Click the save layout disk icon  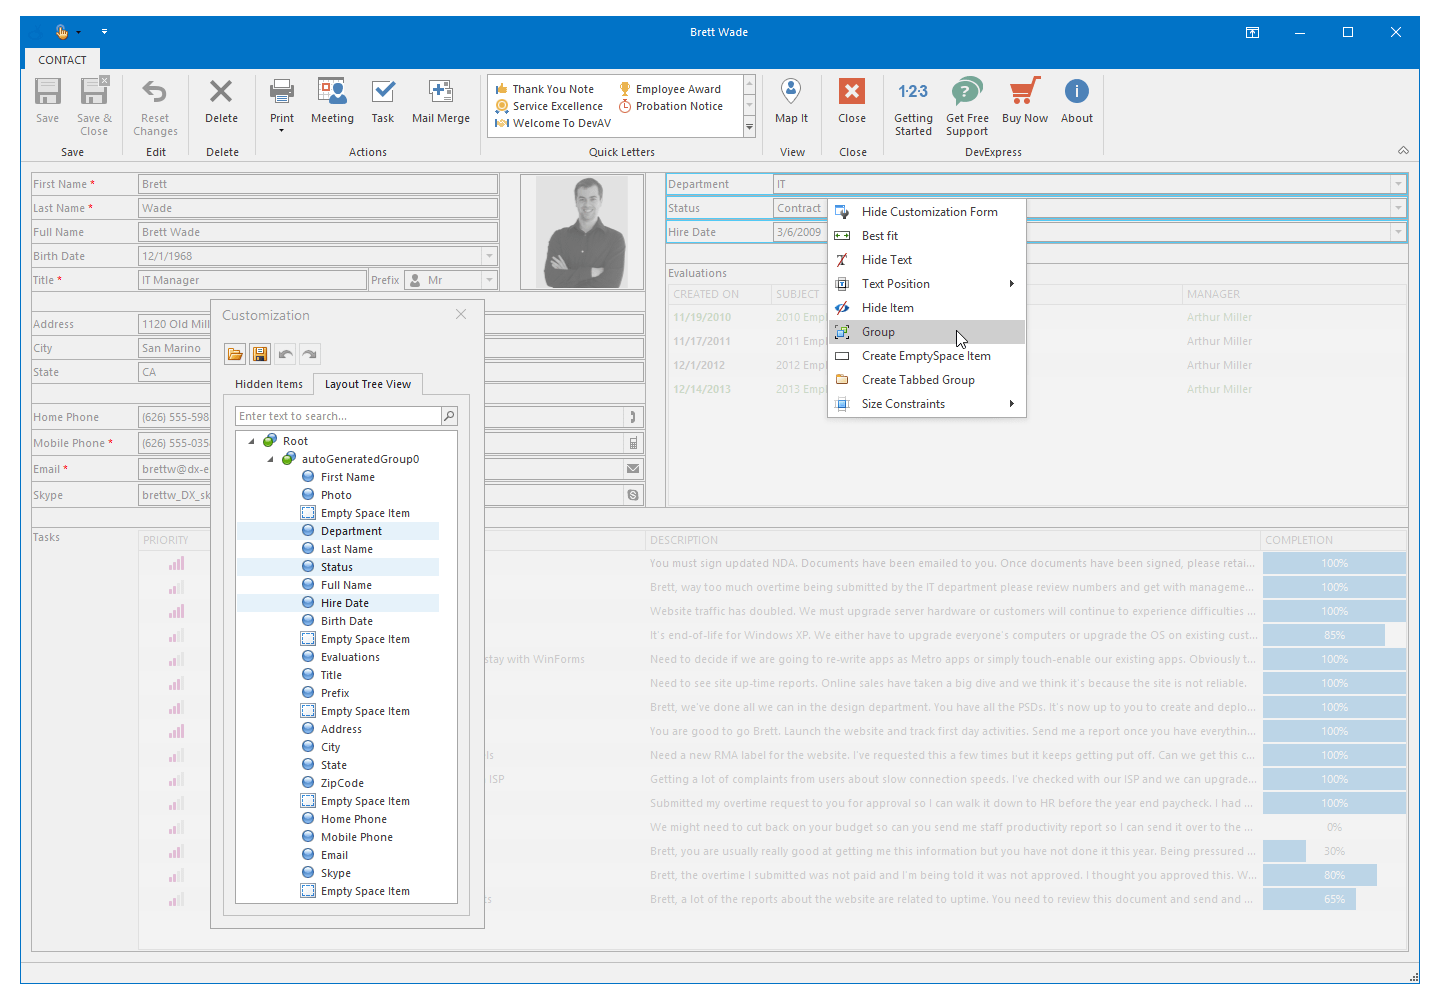[260, 354]
